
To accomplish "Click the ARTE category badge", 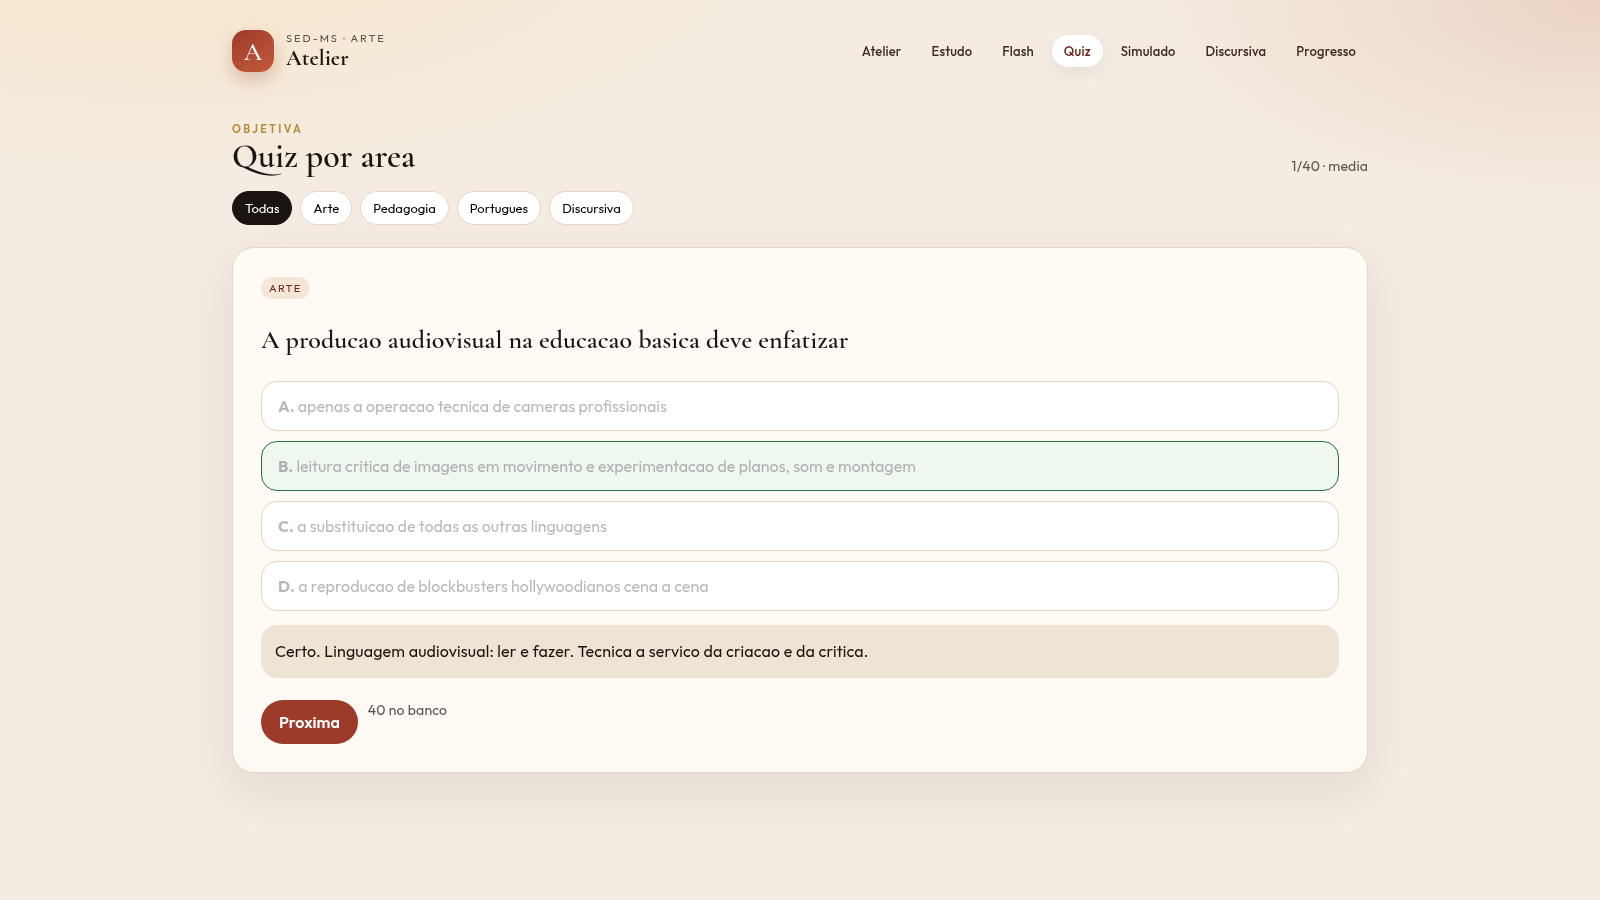I will tap(285, 288).
